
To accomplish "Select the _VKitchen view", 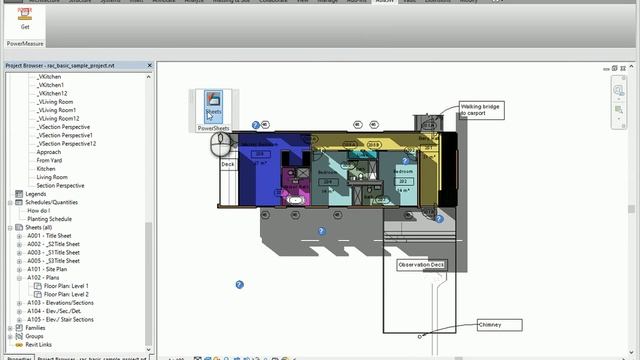I will pyautogui.click(x=49, y=77).
